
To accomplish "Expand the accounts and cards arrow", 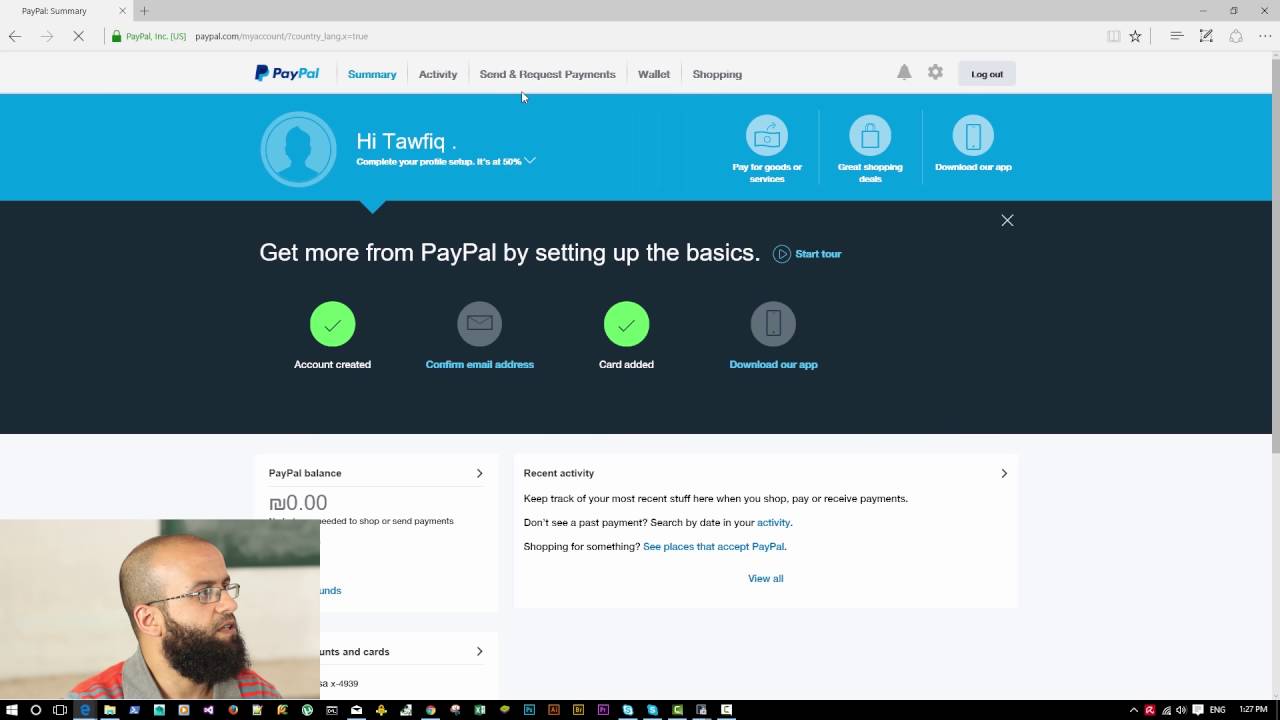I will [x=479, y=651].
